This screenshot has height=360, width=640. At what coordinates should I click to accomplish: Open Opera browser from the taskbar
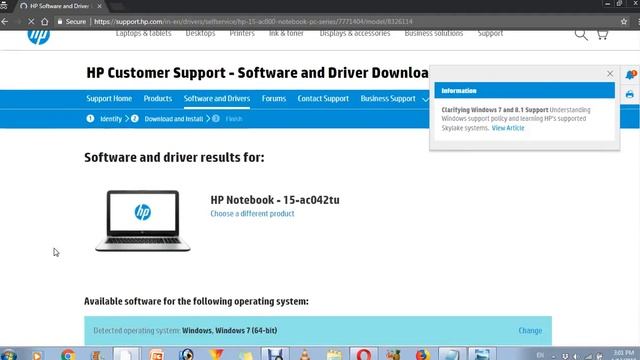click(363, 354)
